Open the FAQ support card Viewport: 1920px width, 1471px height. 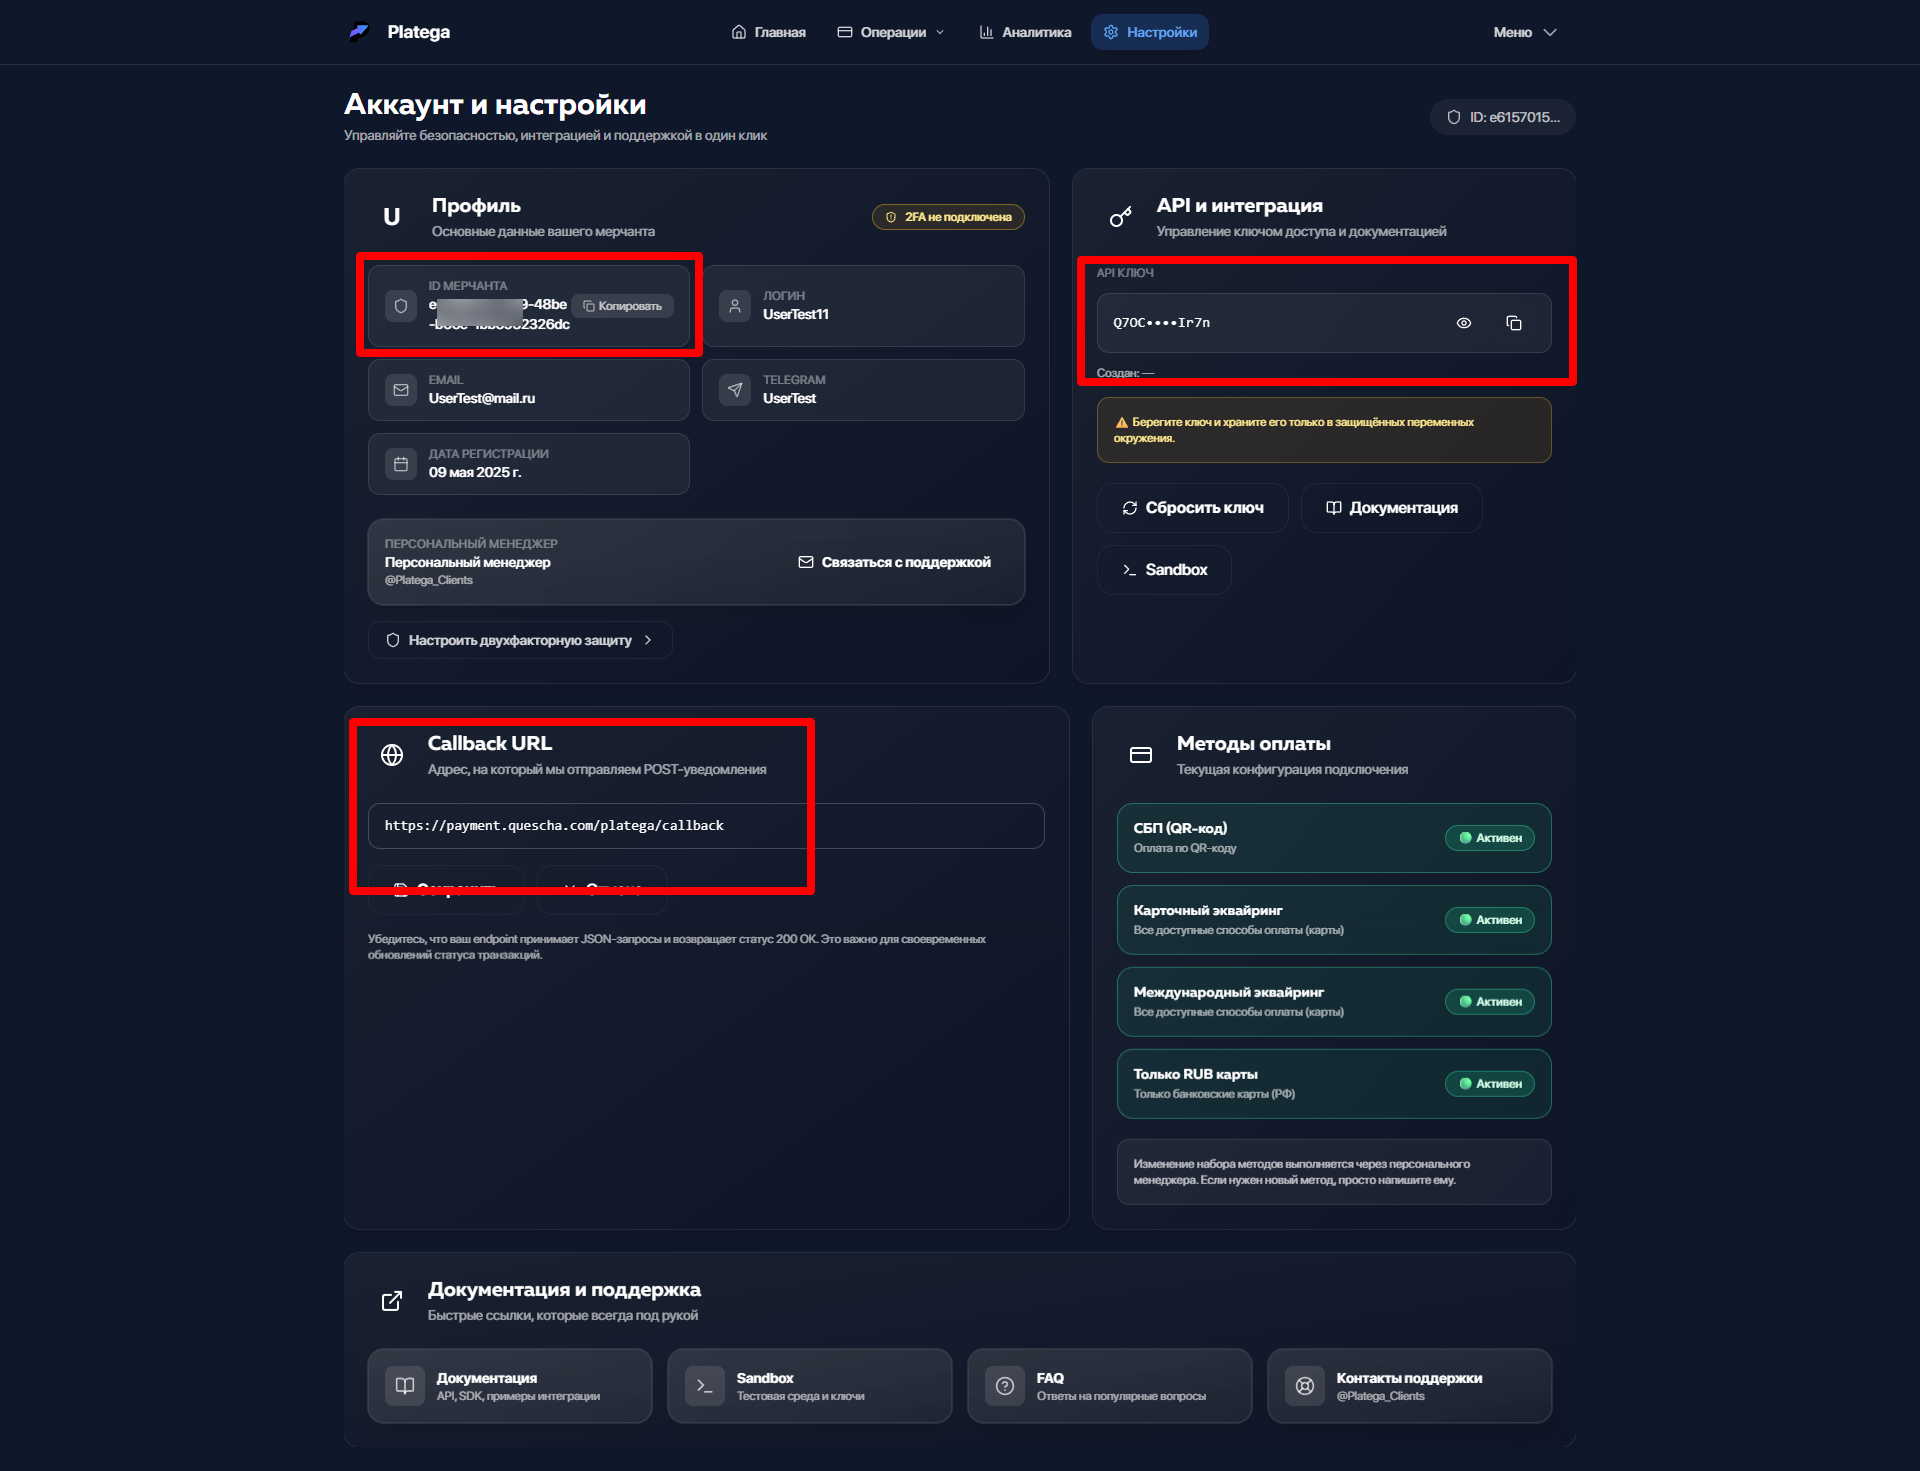click(x=1108, y=1386)
